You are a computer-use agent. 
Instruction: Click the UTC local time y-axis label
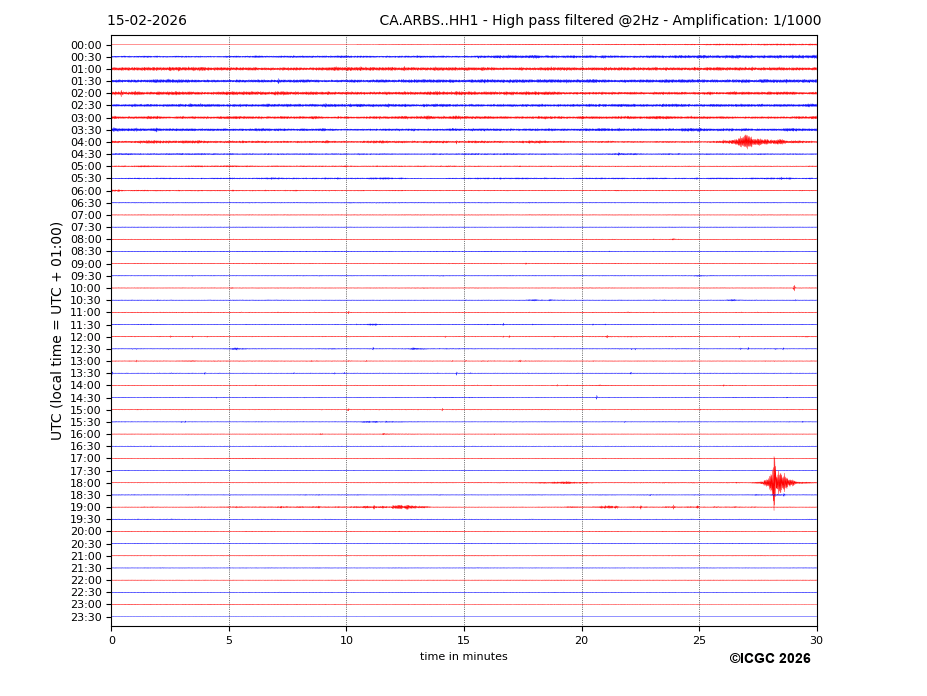tap(58, 331)
